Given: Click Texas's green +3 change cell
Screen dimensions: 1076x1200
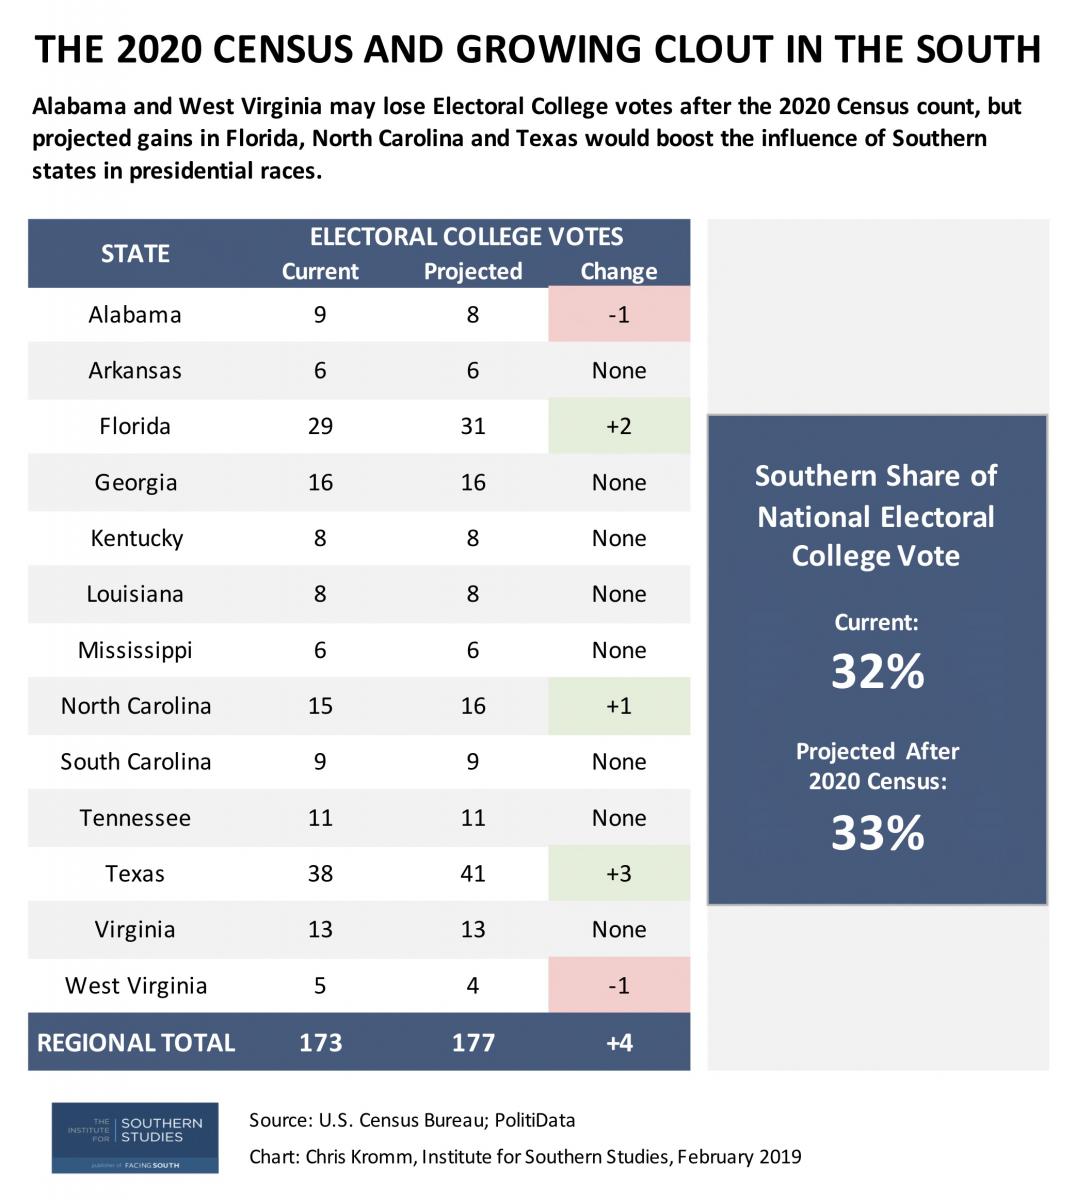Looking at the screenshot, I should [x=619, y=873].
